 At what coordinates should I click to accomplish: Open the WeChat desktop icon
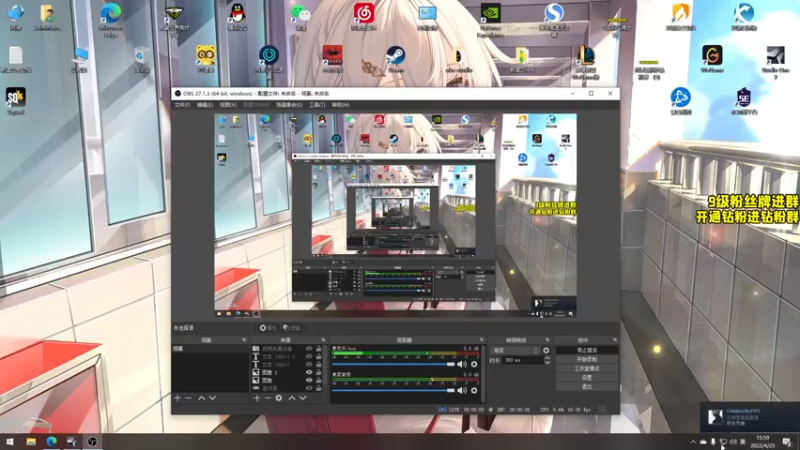point(301,17)
